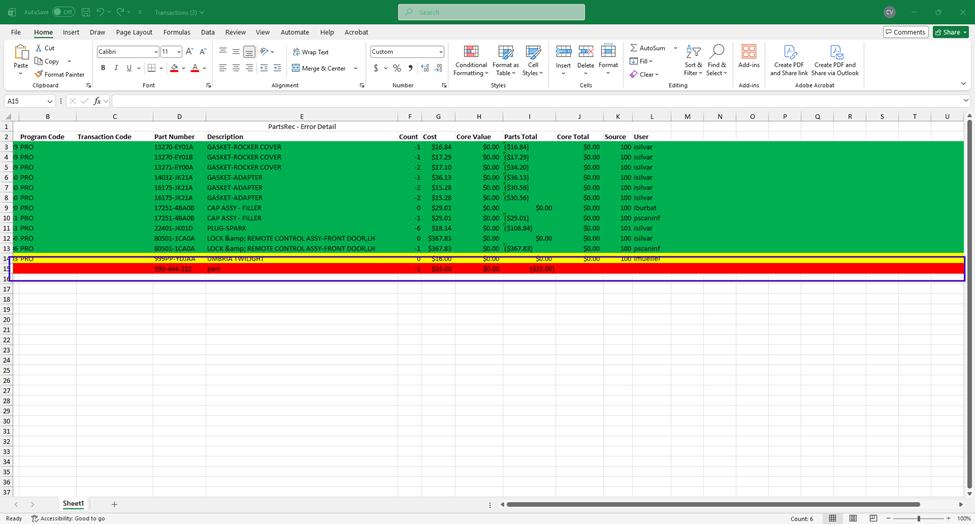
Task: Click the zoom out minus button
Action: point(889,518)
